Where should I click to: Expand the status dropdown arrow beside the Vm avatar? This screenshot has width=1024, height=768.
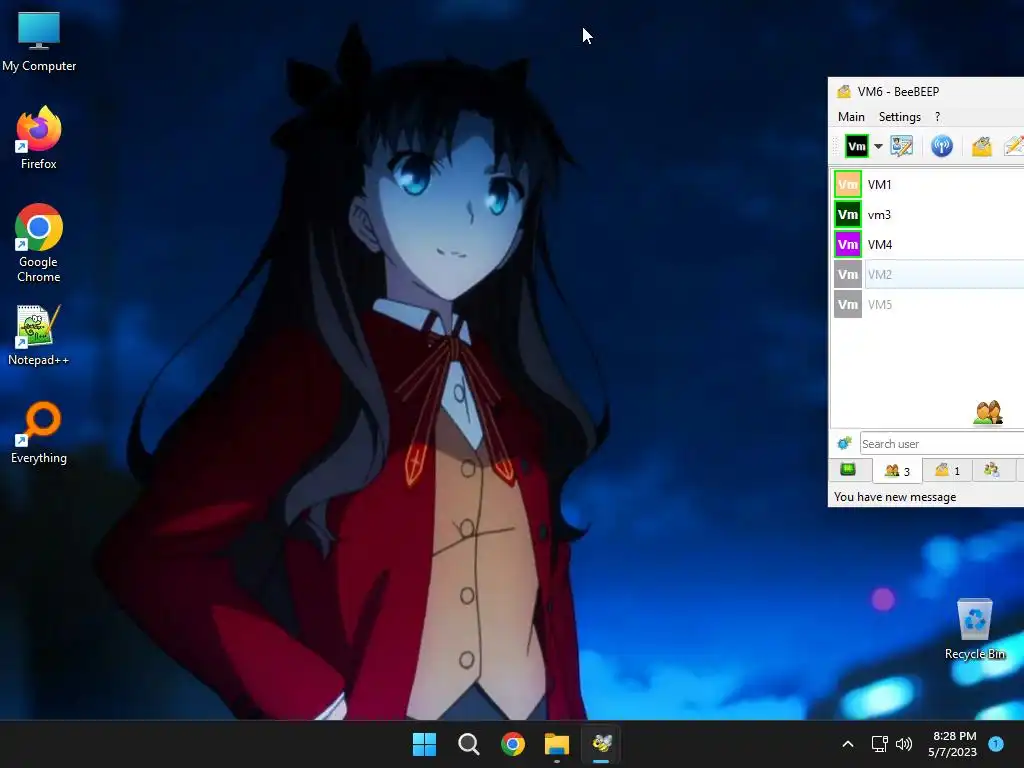pos(878,146)
